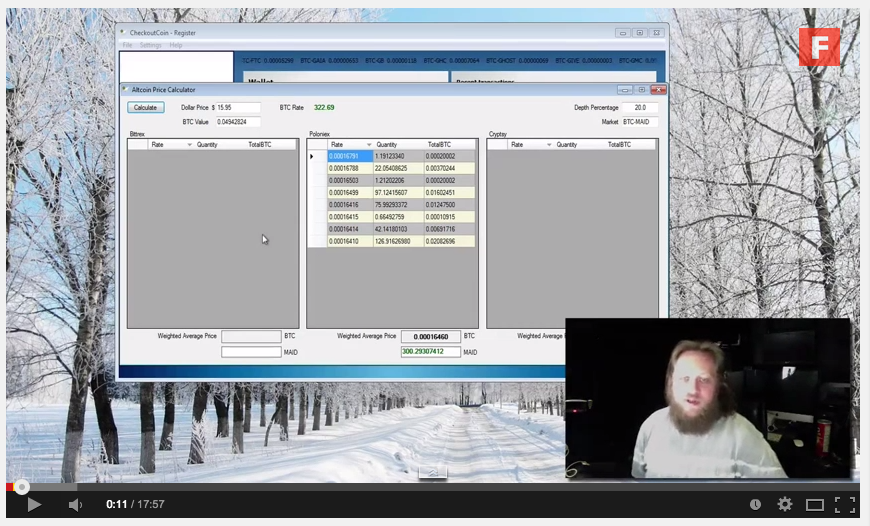Enter fullscreen mode
The height and width of the screenshot is (526, 870).
pyautogui.click(x=845, y=504)
